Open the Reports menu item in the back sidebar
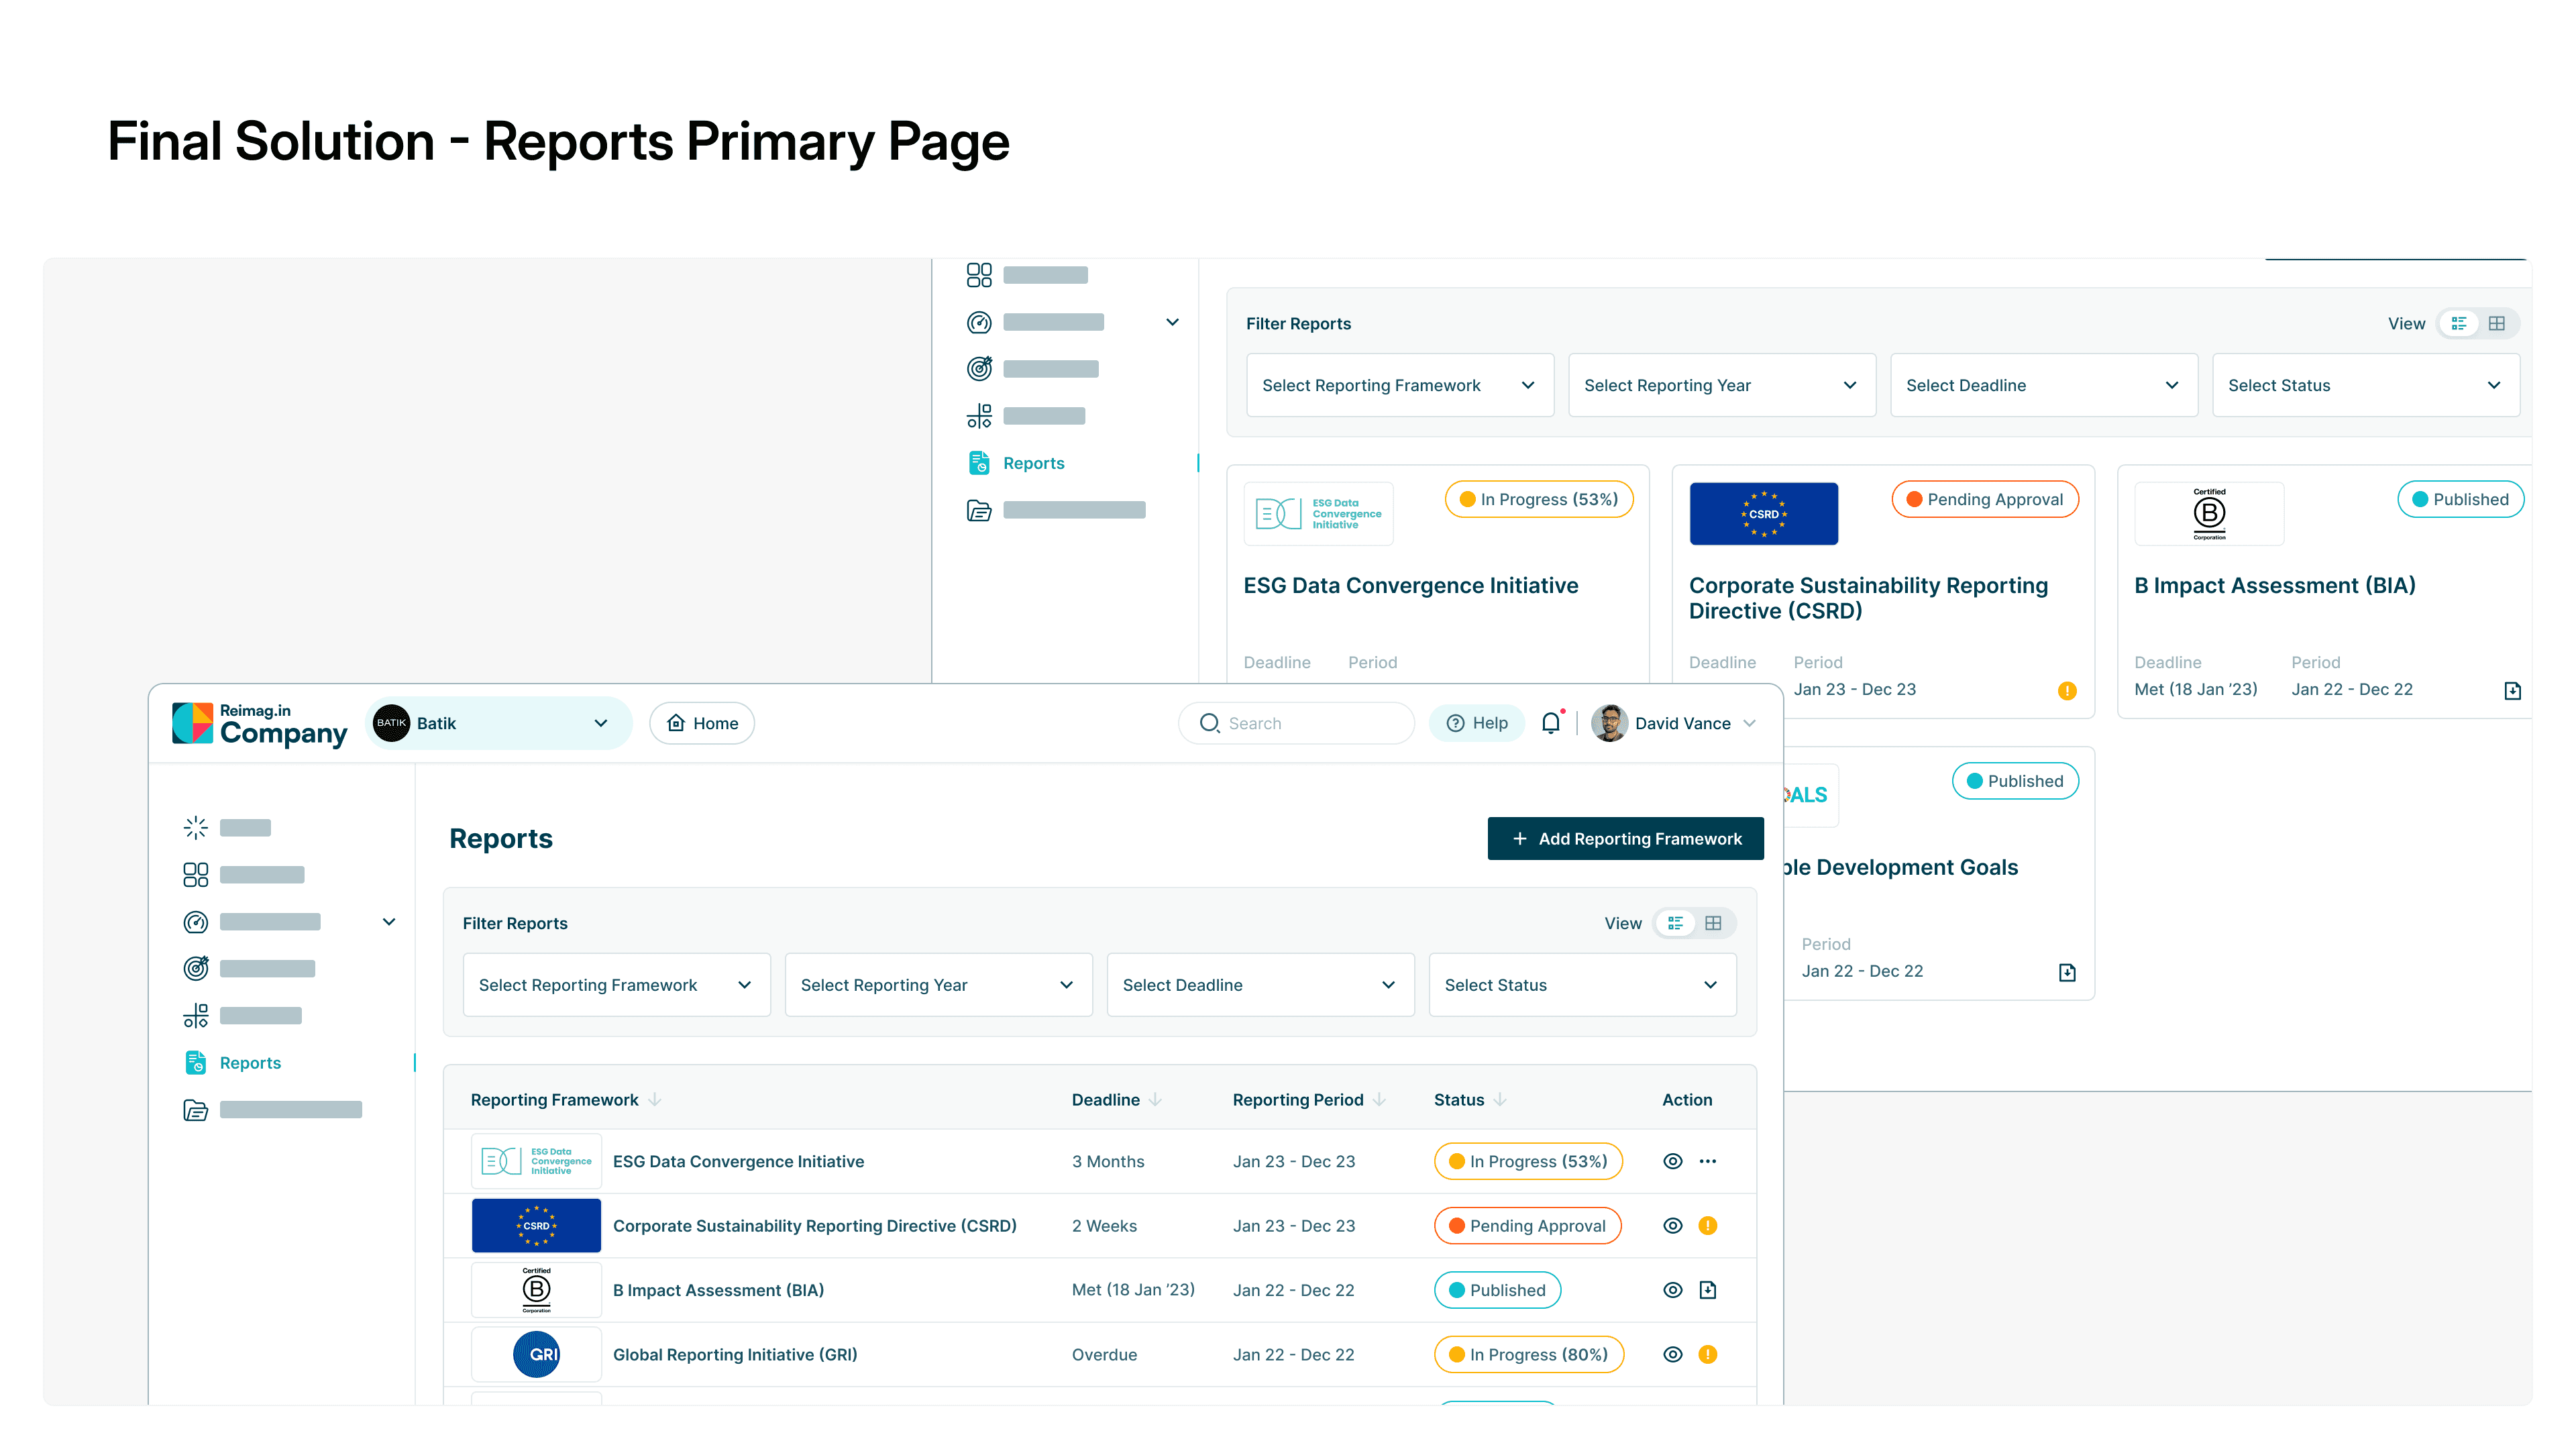This screenshot has height=1449, width=2576. (x=1033, y=463)
